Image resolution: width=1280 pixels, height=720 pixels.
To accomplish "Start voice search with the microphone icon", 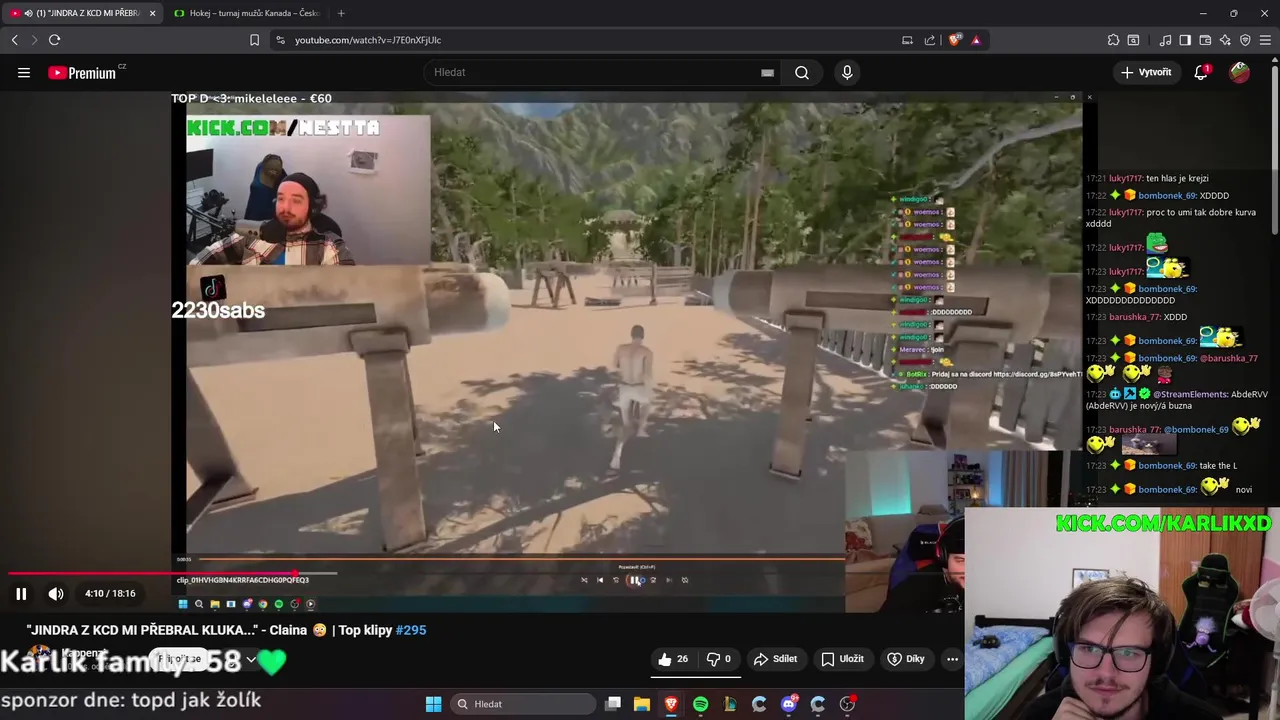I will (847, 72).
